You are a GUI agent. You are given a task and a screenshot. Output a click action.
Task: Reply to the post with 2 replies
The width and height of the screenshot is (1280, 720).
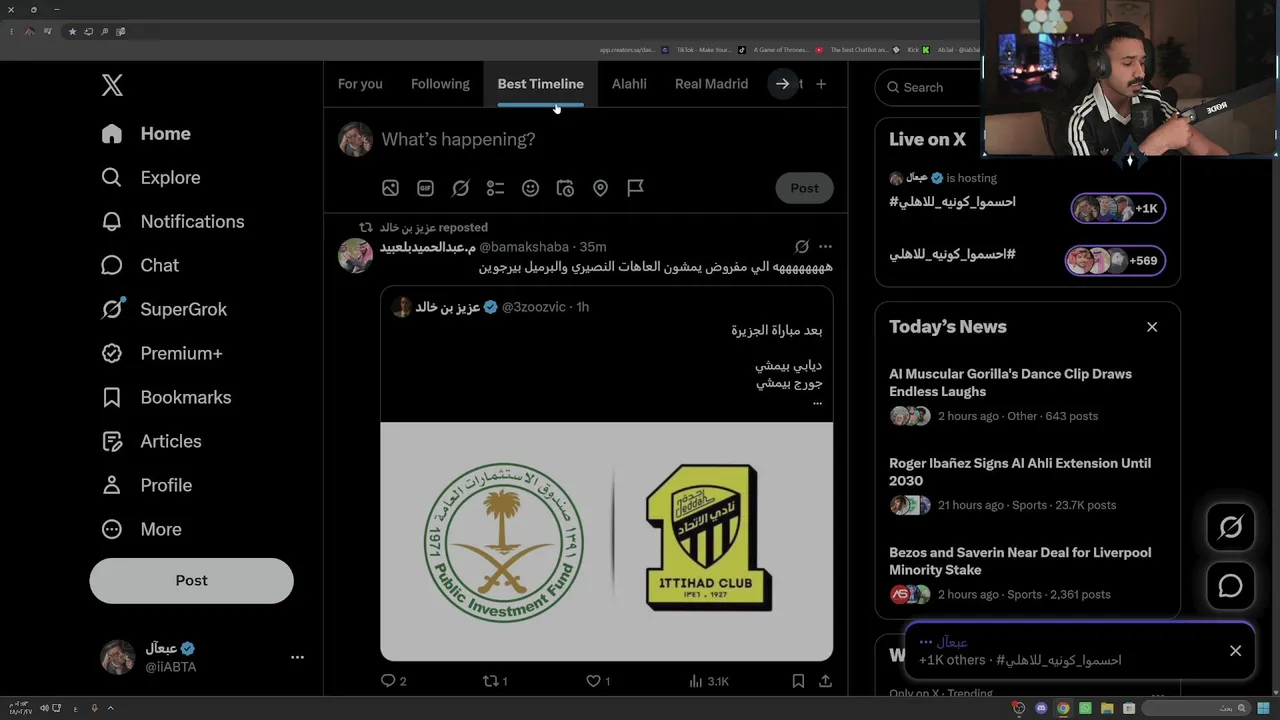point(394,681)
